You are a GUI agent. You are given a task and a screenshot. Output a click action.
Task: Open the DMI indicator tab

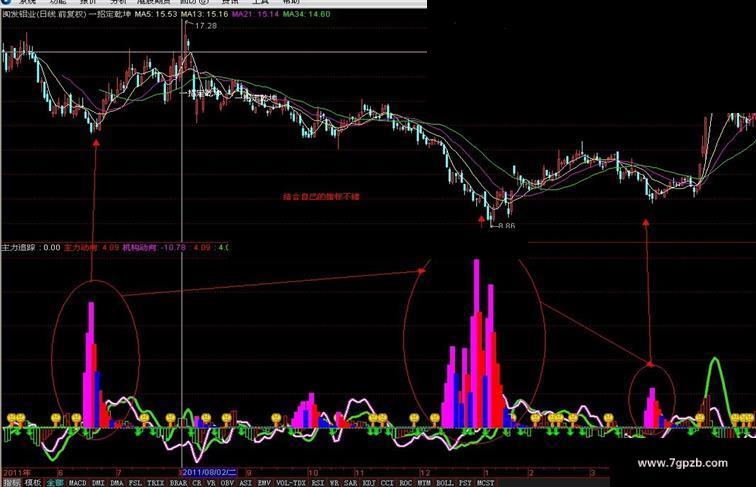(x=98, y=483)
